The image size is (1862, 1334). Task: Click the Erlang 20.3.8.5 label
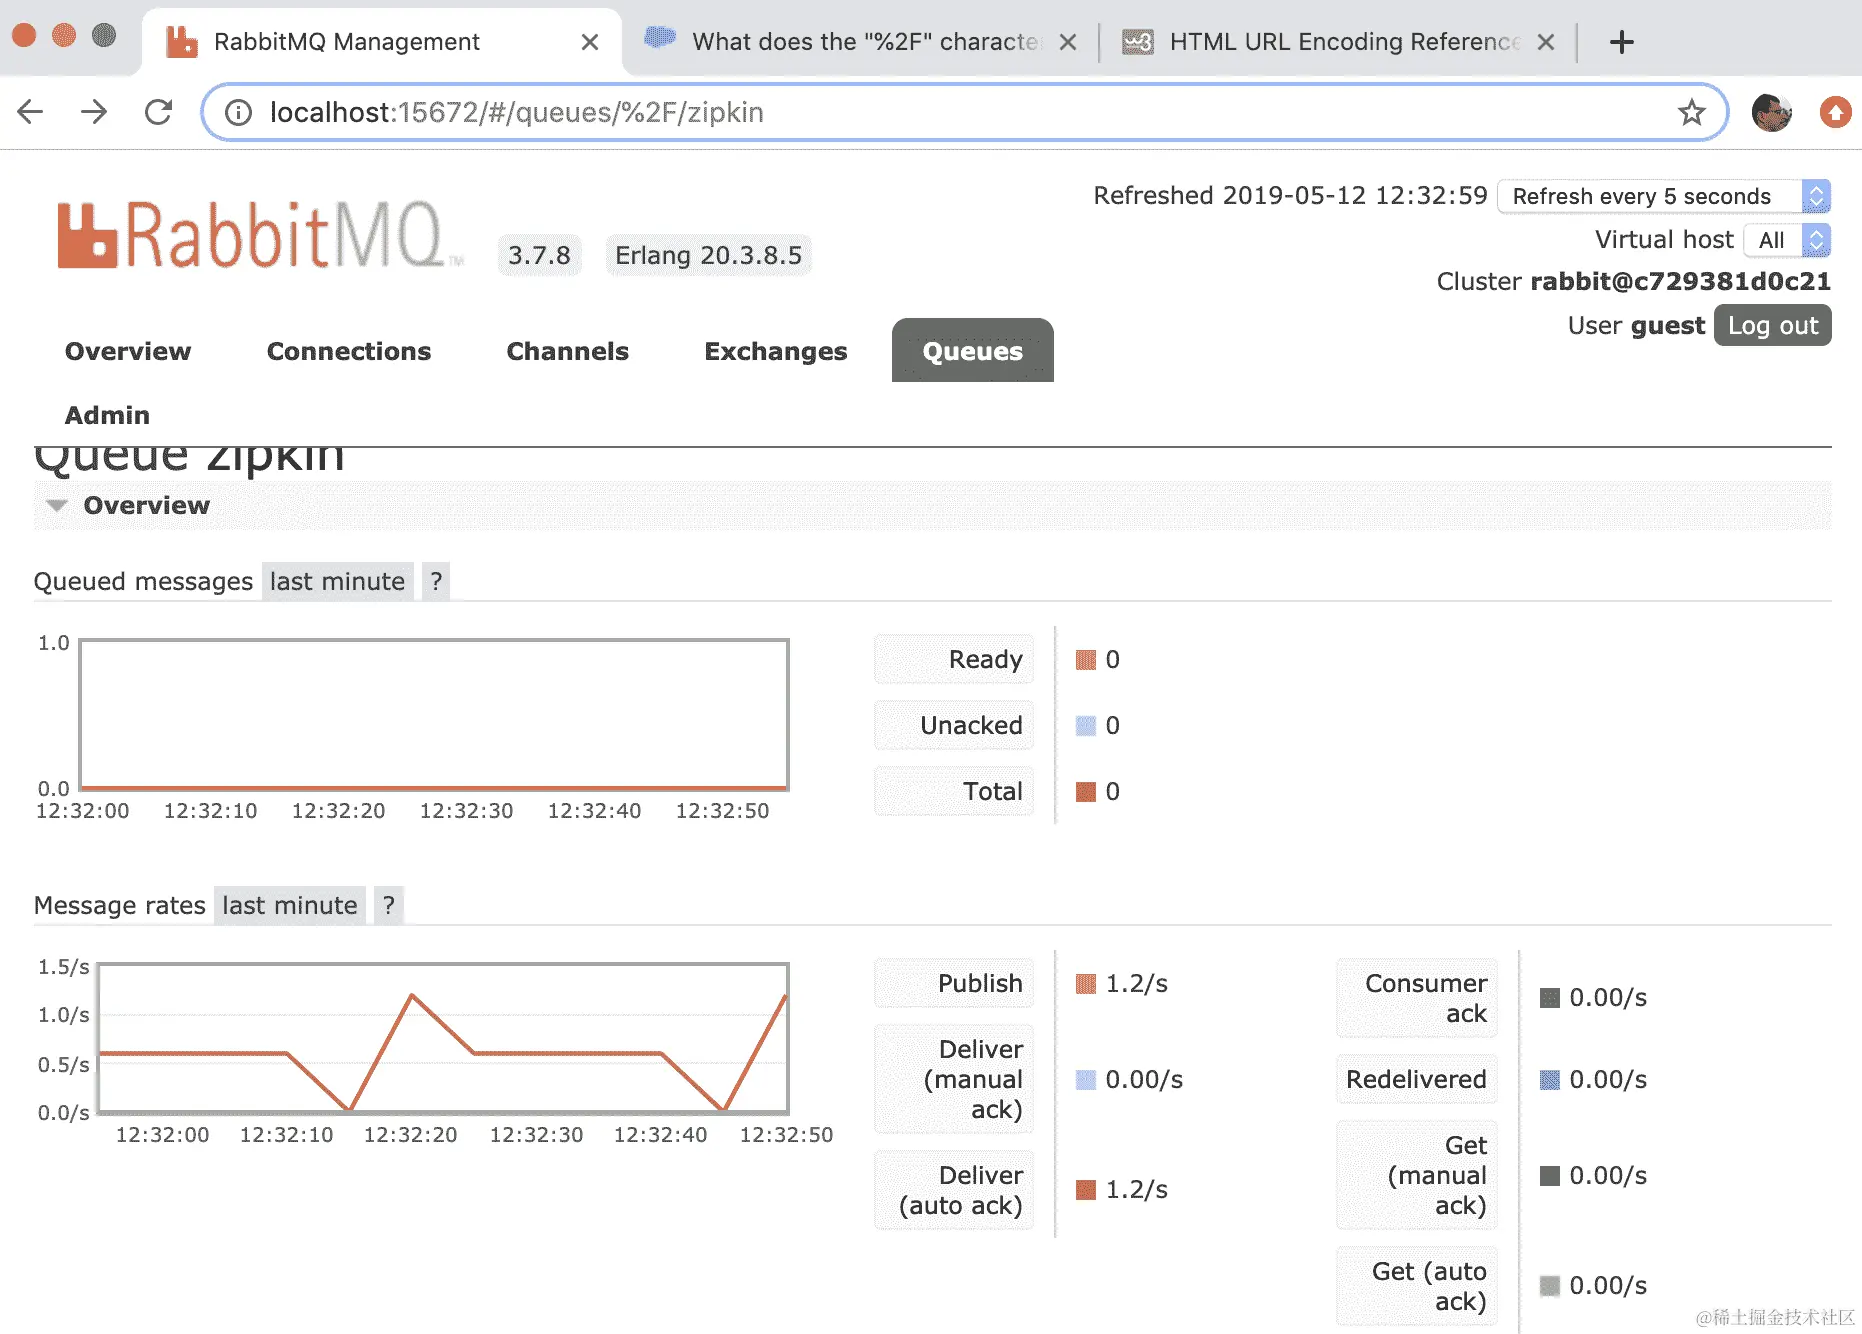tap(708, 255)
